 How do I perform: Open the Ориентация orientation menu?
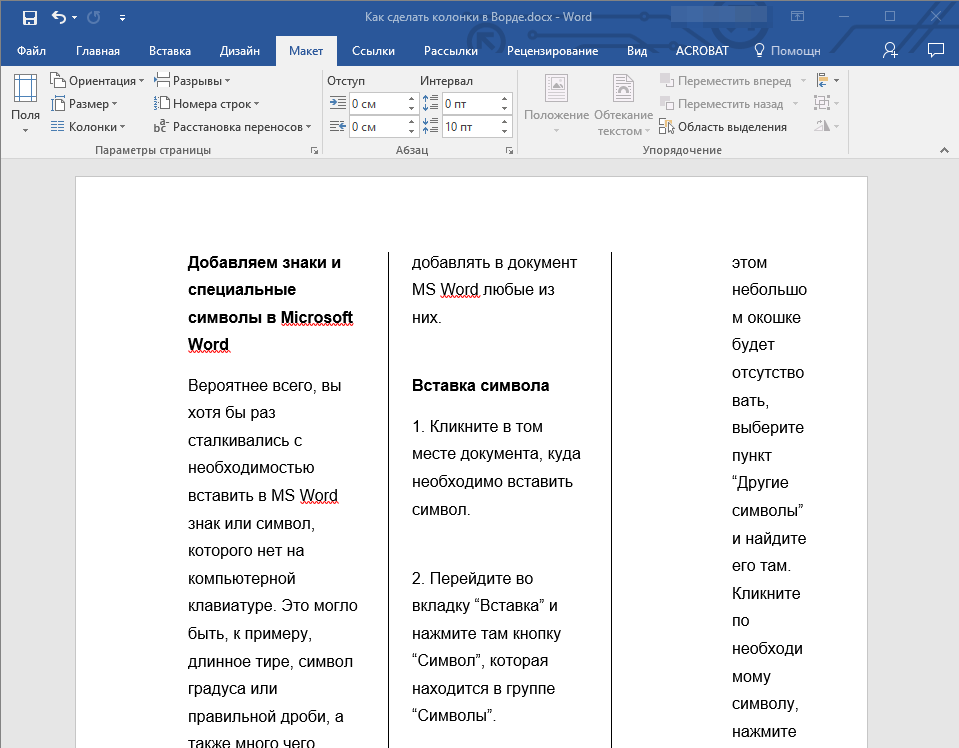tap(97, 81)
